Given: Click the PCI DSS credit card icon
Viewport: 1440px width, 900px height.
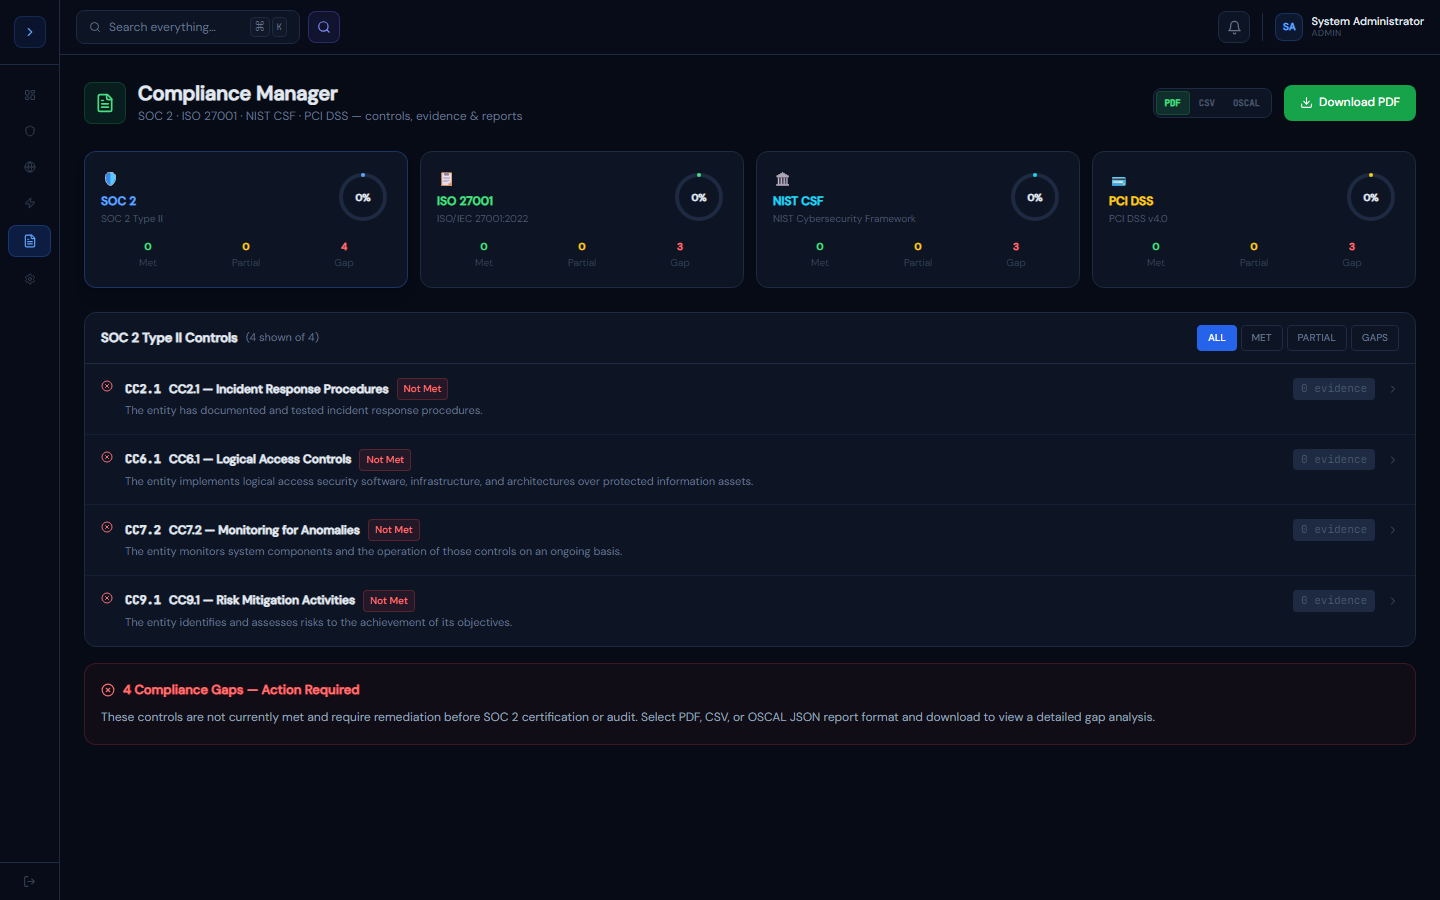Looking at the screenshot, I should (1118, 180).
